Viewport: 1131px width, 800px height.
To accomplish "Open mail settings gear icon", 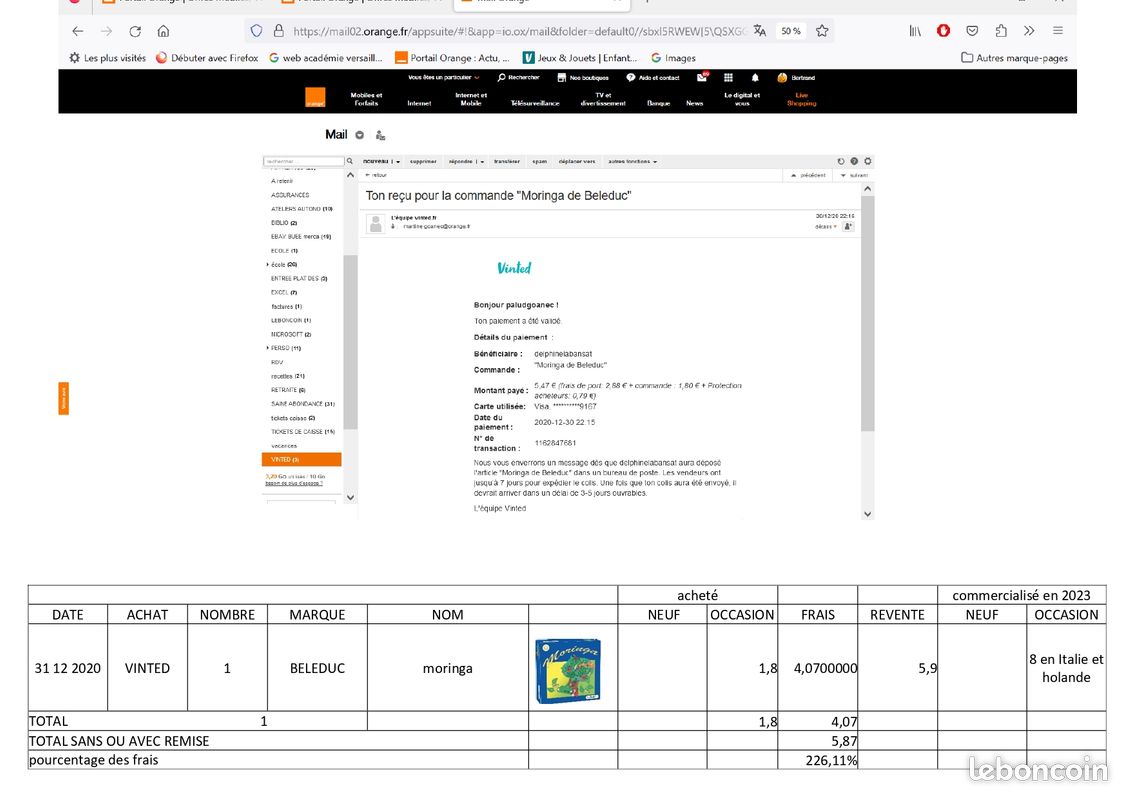I will pos(868,161).
